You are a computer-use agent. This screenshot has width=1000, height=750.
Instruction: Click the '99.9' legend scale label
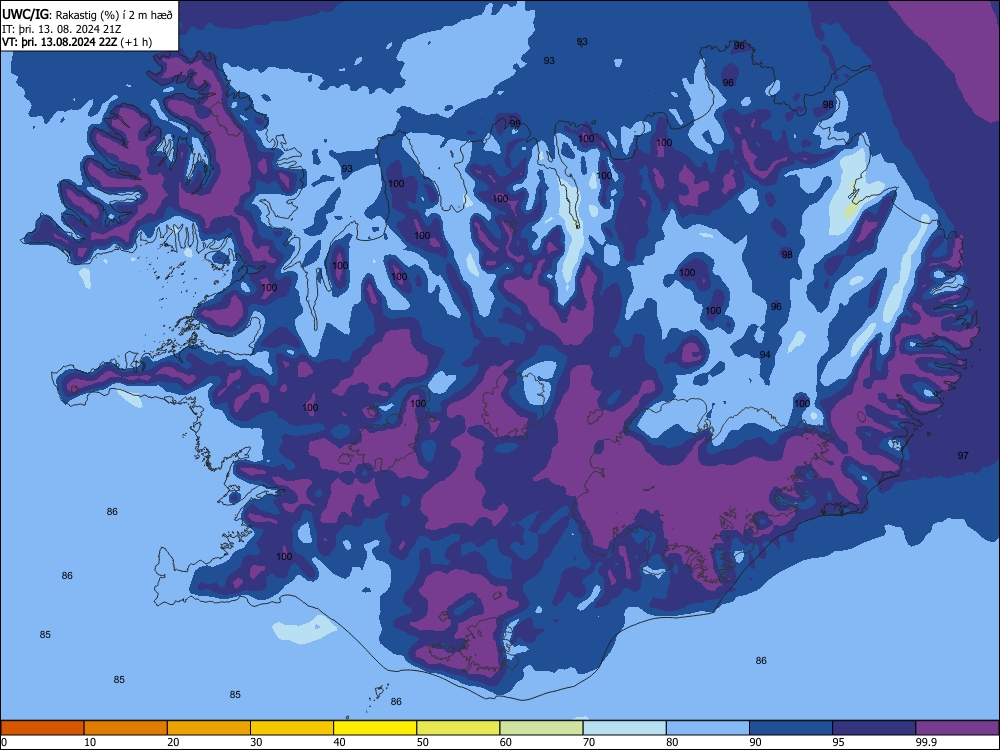click(925, 742)
